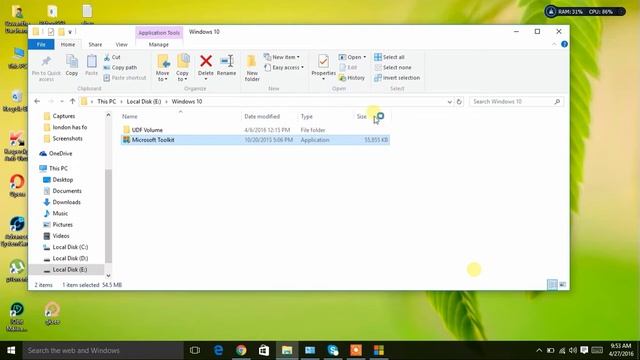The image size is (640, 360).
Task: Sort by Date modified column
Action: [x=262, y=116]
